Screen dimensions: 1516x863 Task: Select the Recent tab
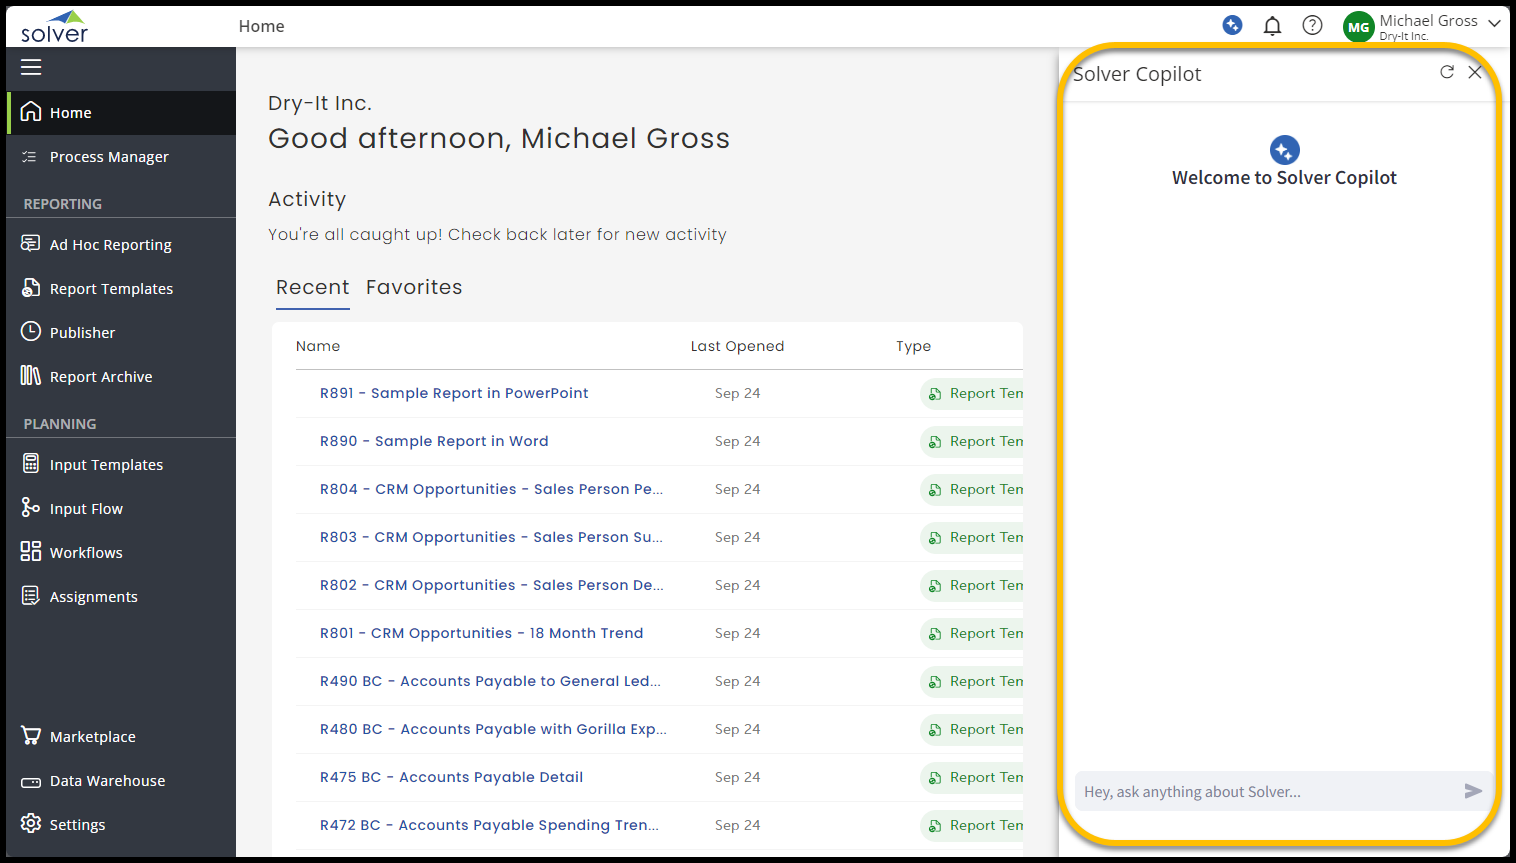point(312,288)
